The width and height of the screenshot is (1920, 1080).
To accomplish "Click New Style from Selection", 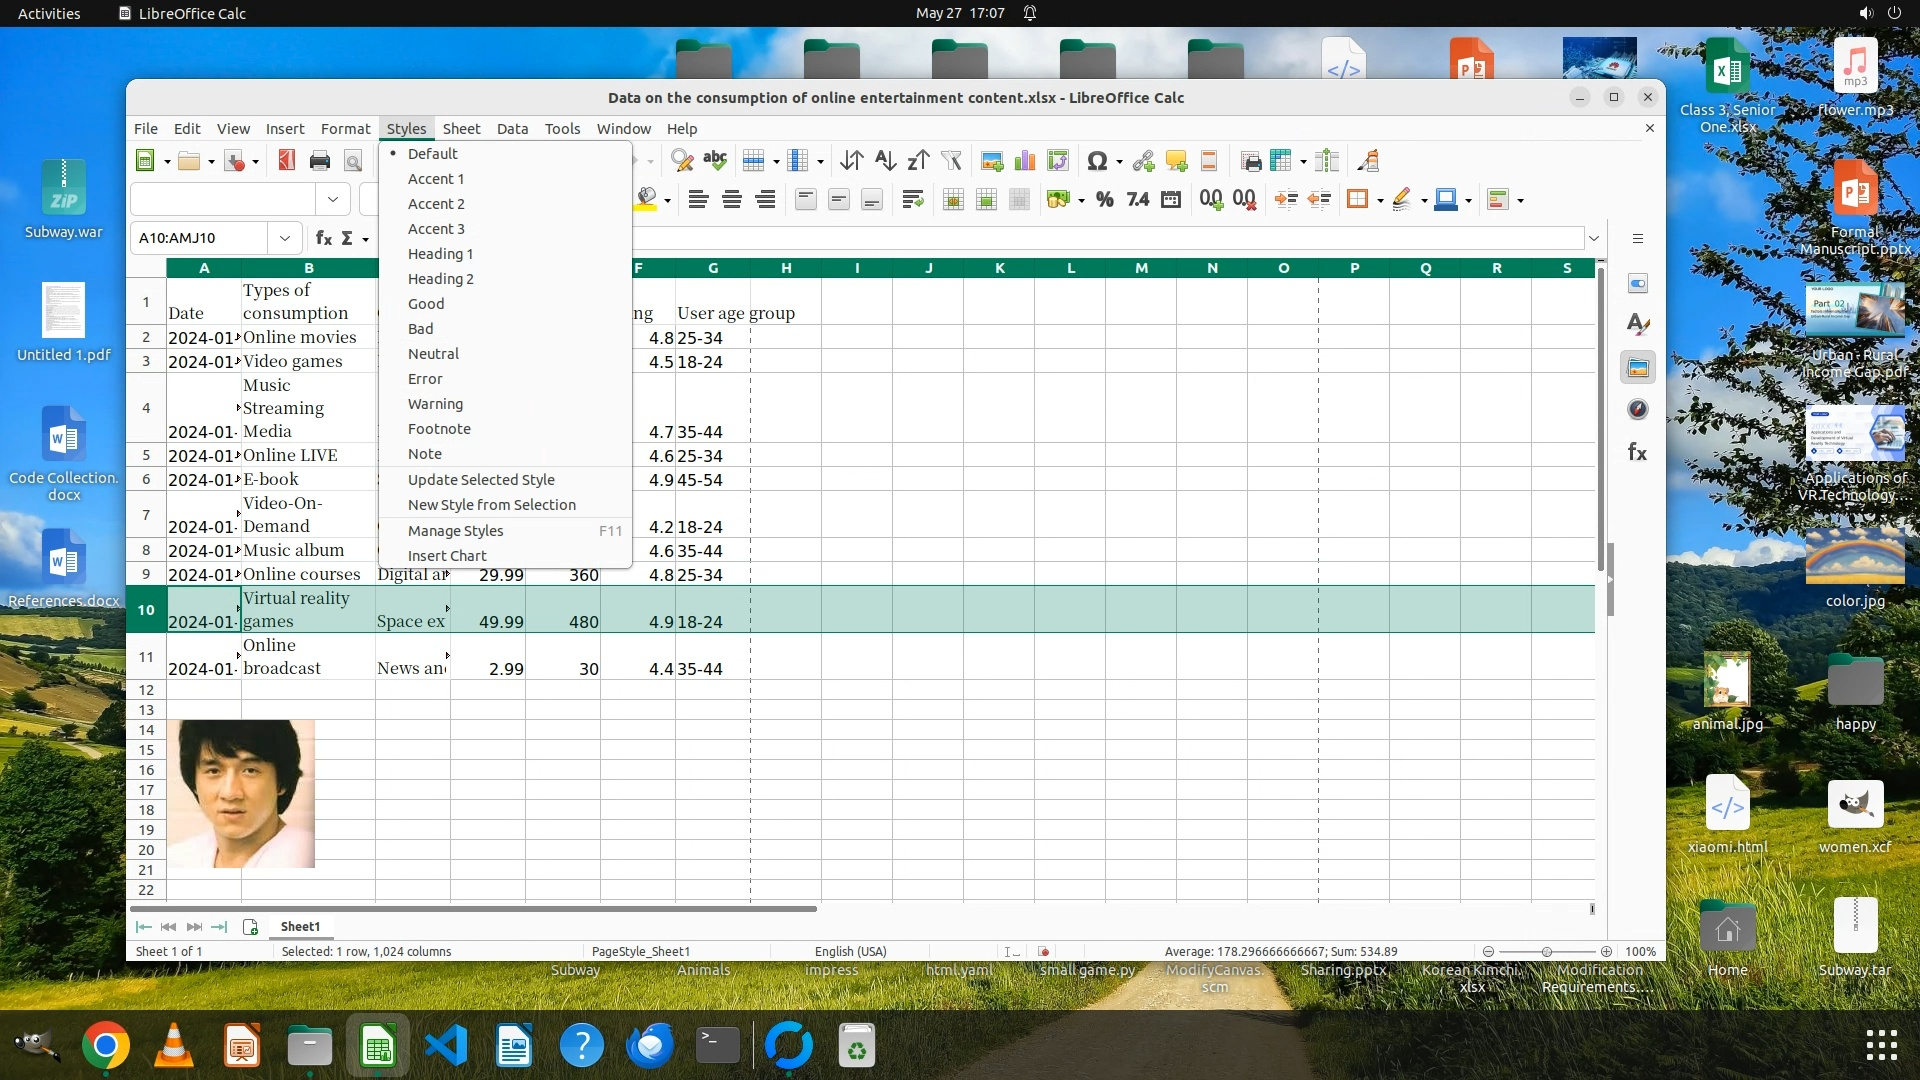I will tap(491, 505).
